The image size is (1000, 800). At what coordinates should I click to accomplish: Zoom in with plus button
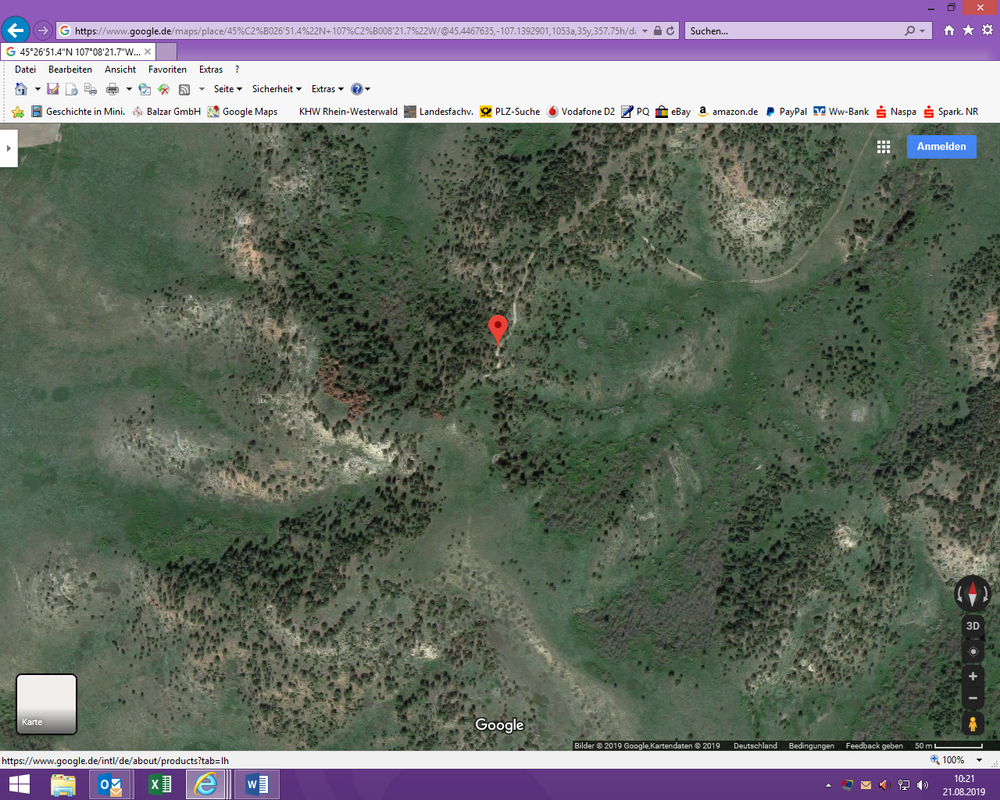coord(973,676)
